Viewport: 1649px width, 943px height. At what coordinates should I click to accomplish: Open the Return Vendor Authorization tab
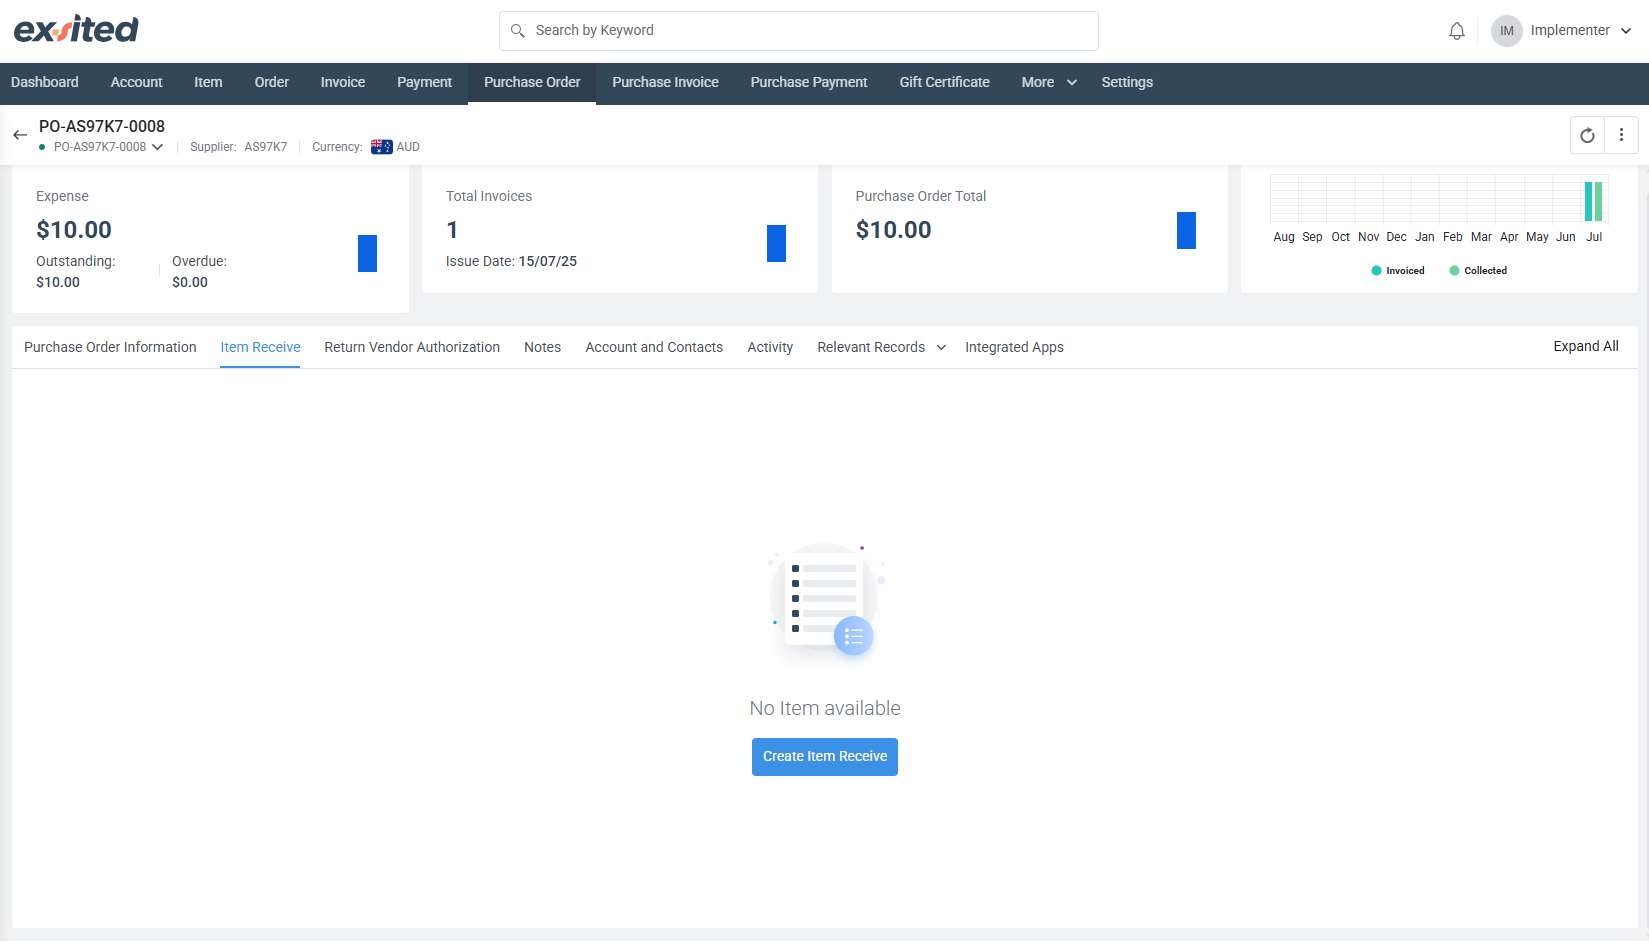[x=412, y=347]
